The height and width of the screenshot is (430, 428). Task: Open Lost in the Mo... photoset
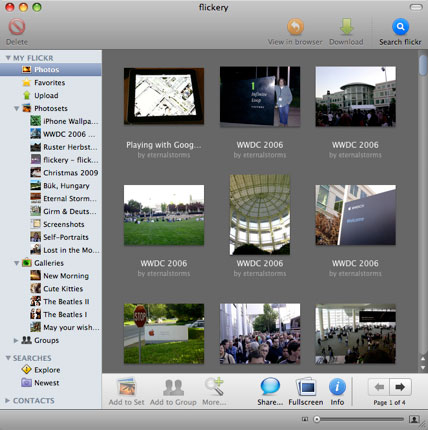pyautogui.click(x=51, y=250)
